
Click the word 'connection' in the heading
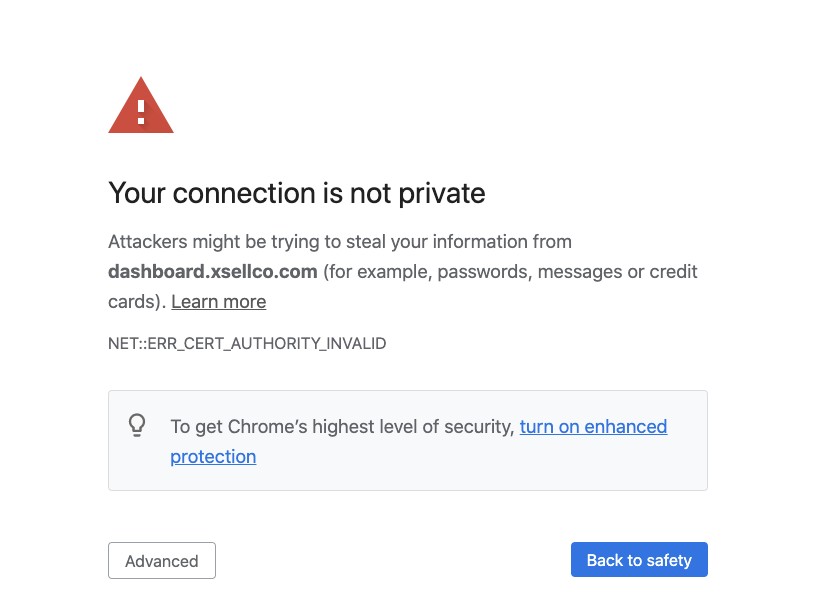244,193
